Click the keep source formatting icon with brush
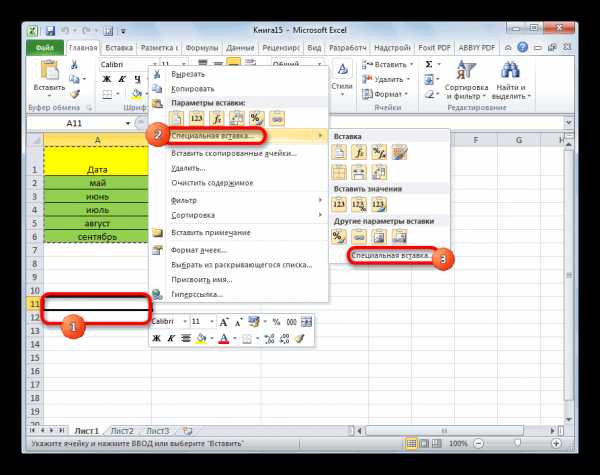Viewport: 600px width, 475px height. [x=399, y=152]
